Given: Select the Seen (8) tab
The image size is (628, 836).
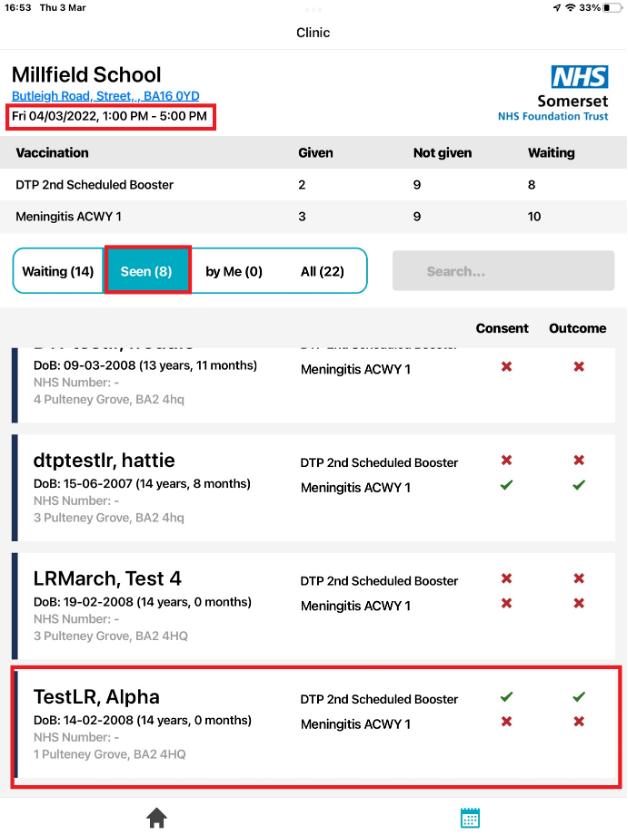Looking at the screenshot, I should tap(147, 271).
